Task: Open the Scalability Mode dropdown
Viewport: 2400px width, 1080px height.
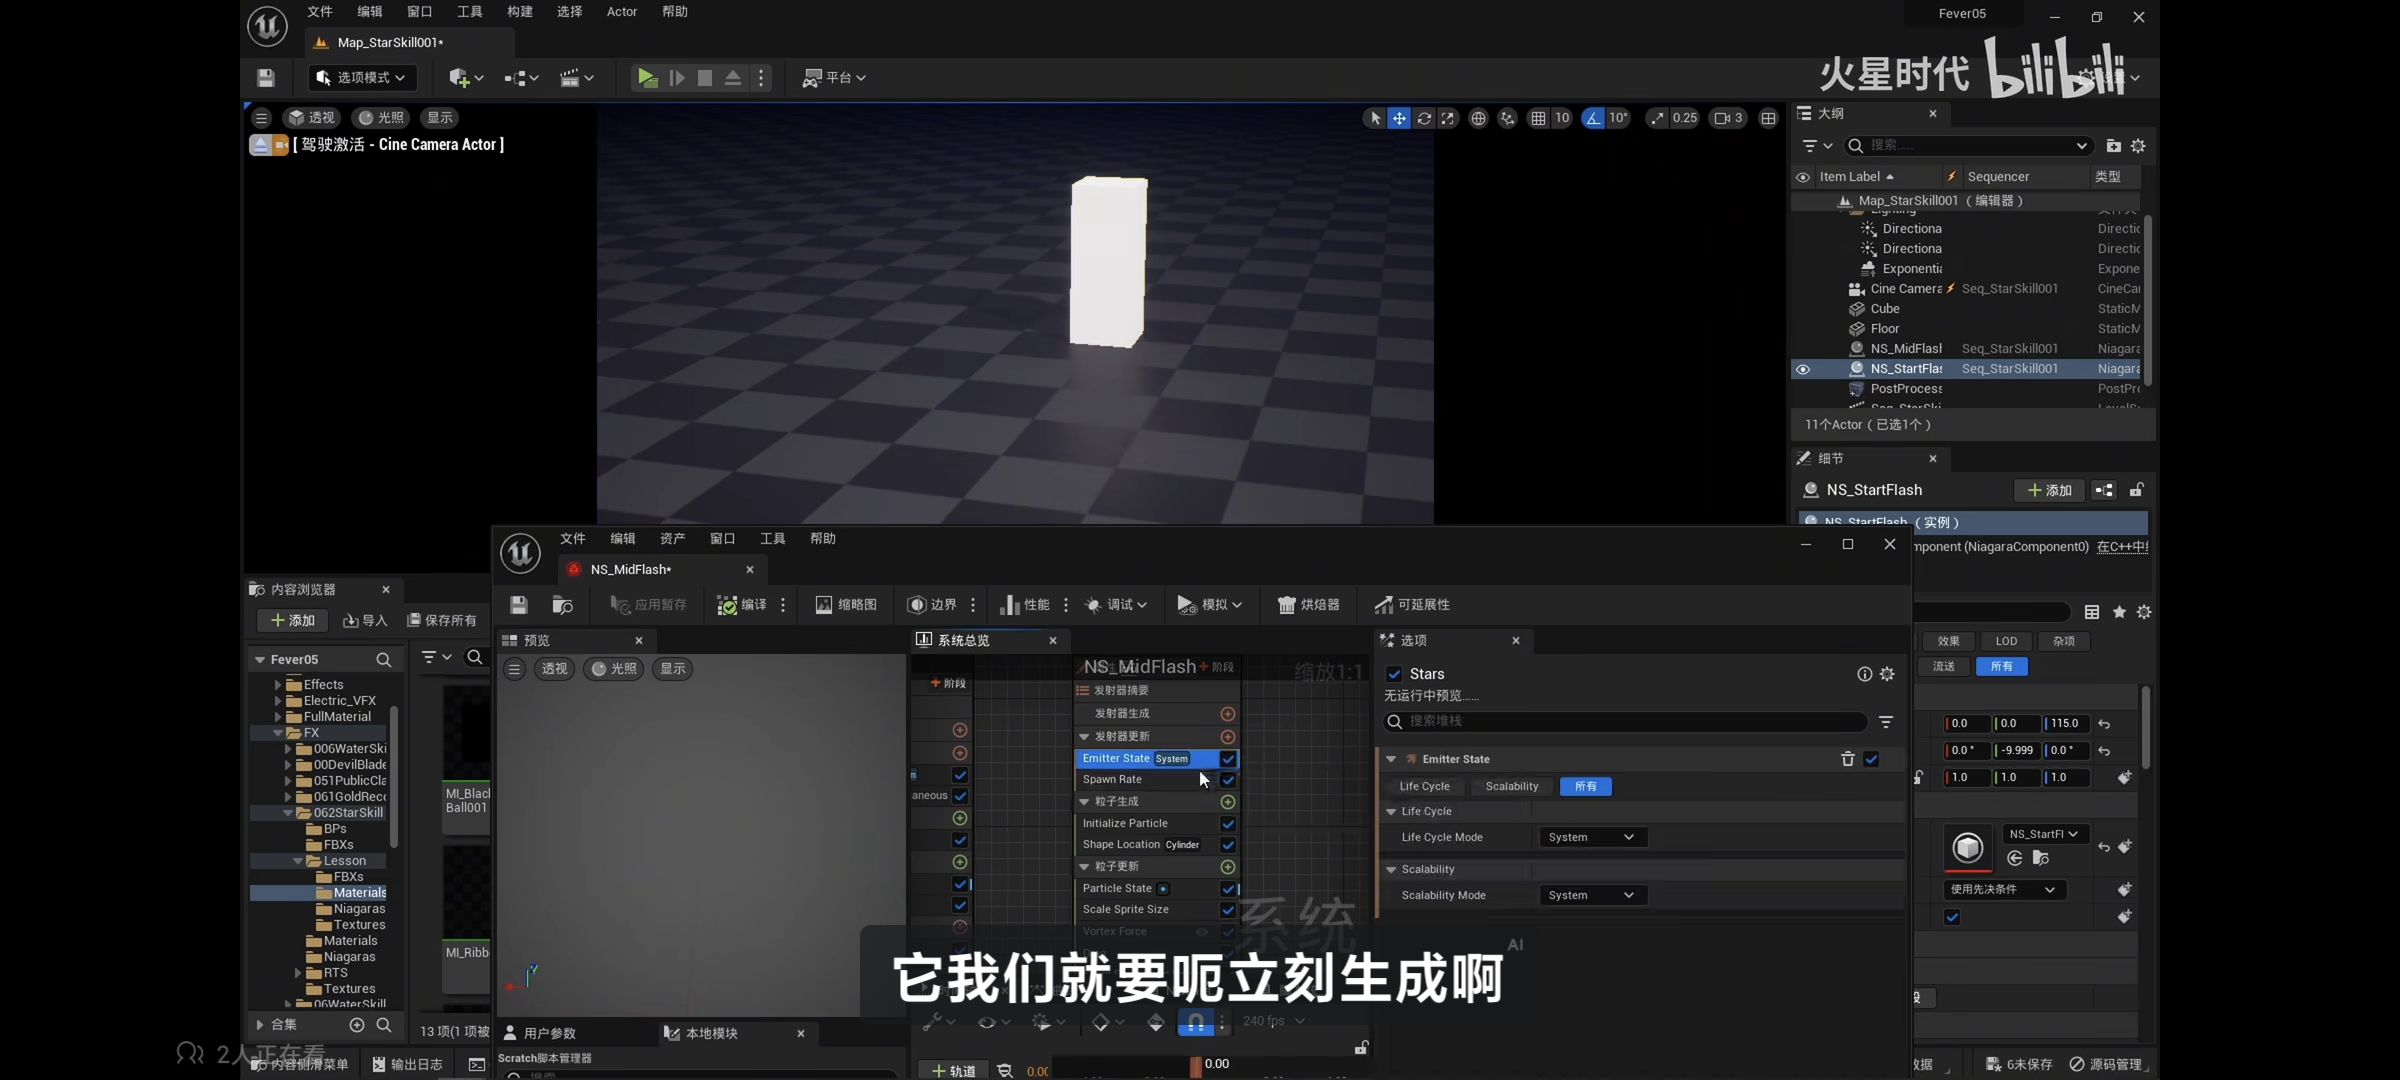Action: (1590, 895)
